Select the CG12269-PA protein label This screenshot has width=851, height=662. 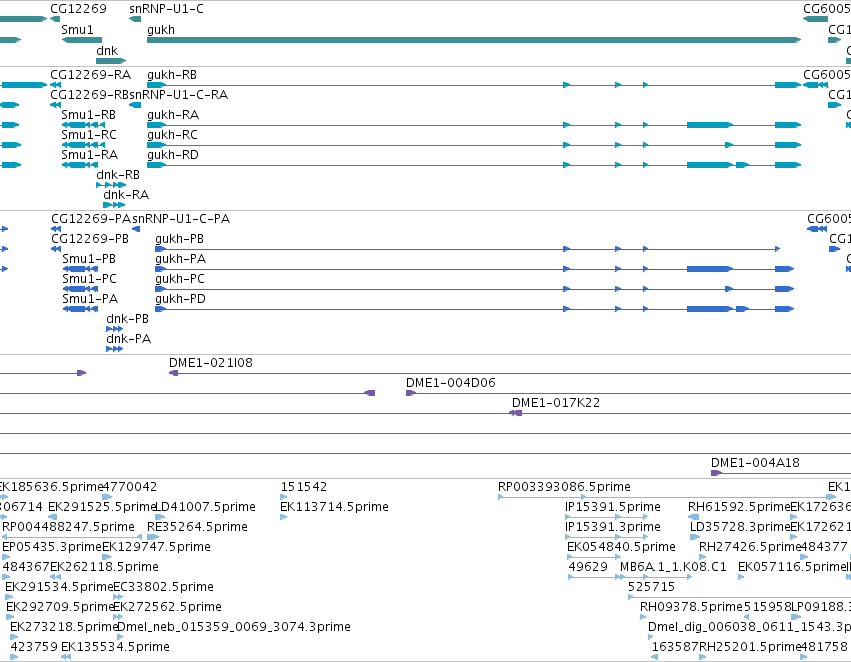(91, 219)
